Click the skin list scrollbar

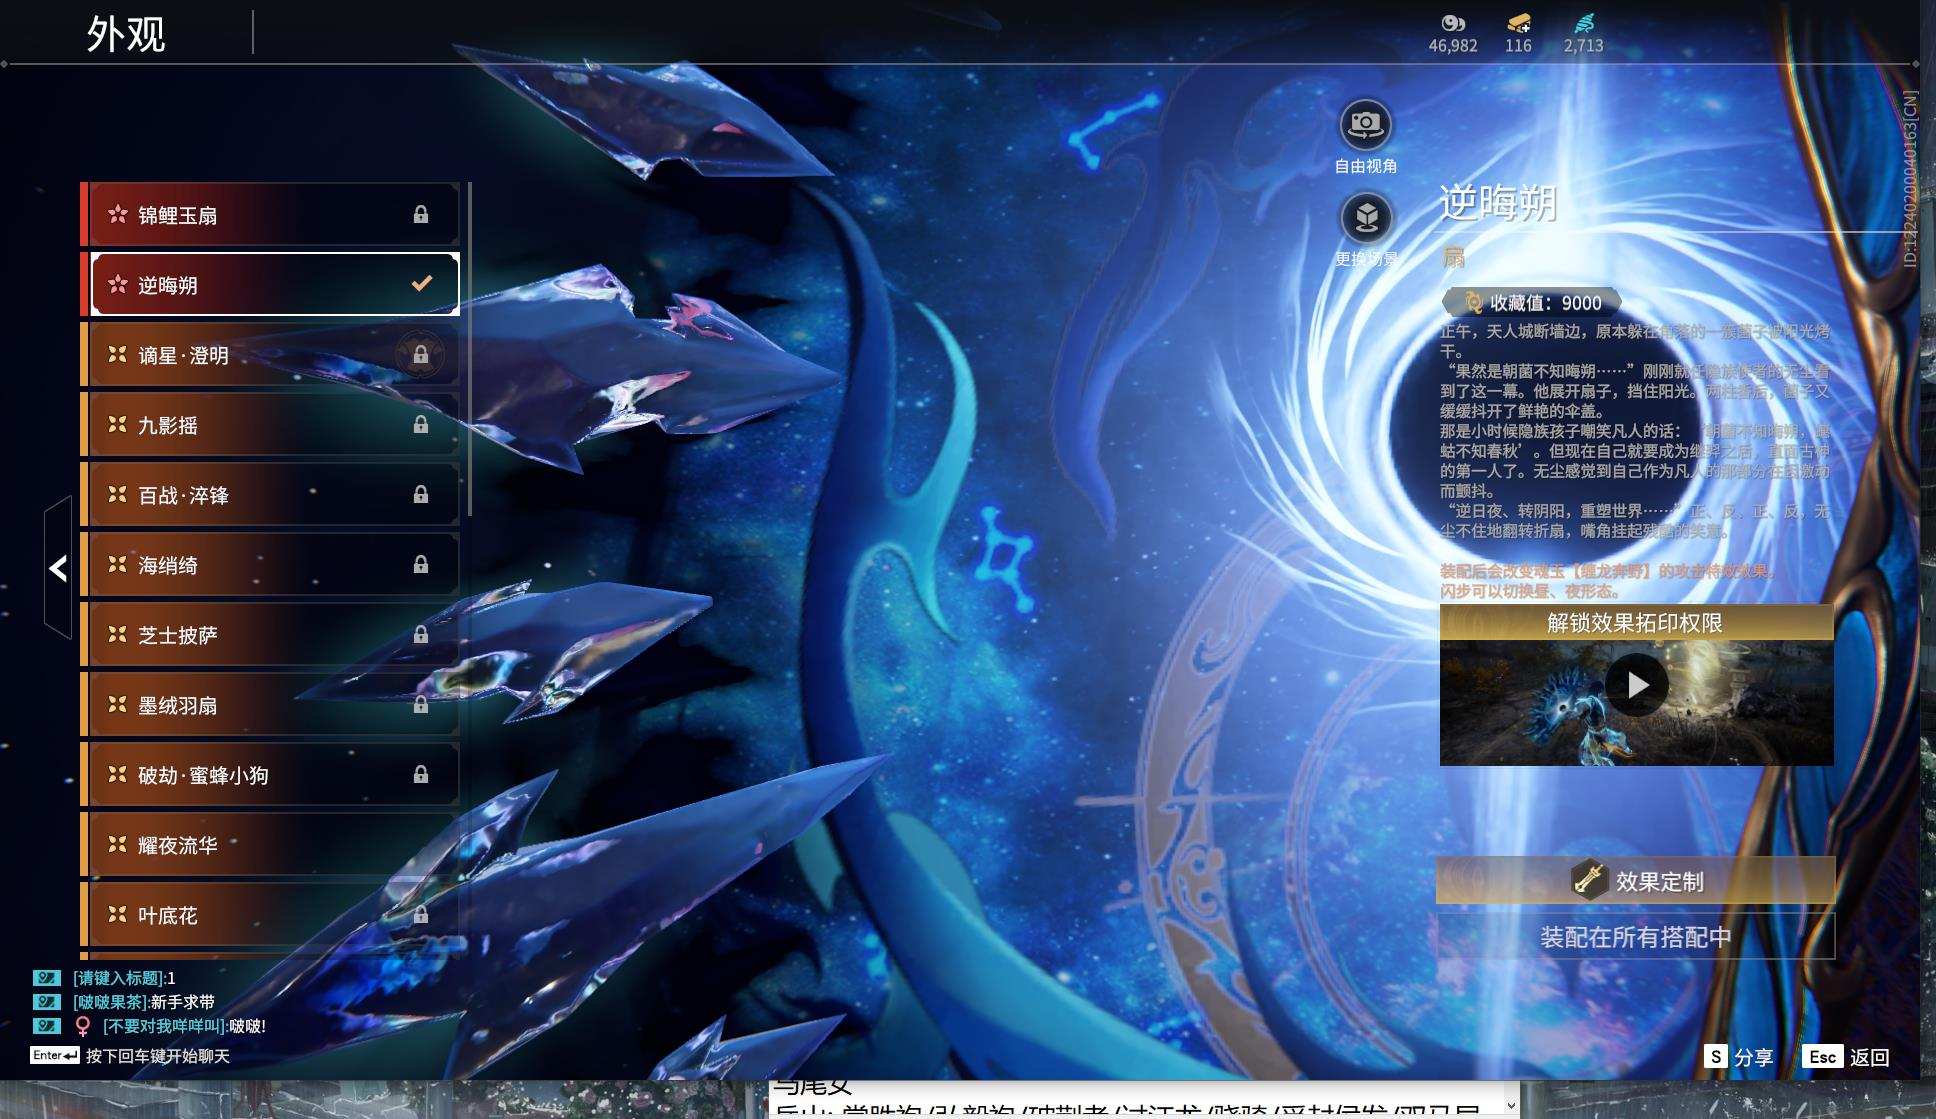point(469,350)
